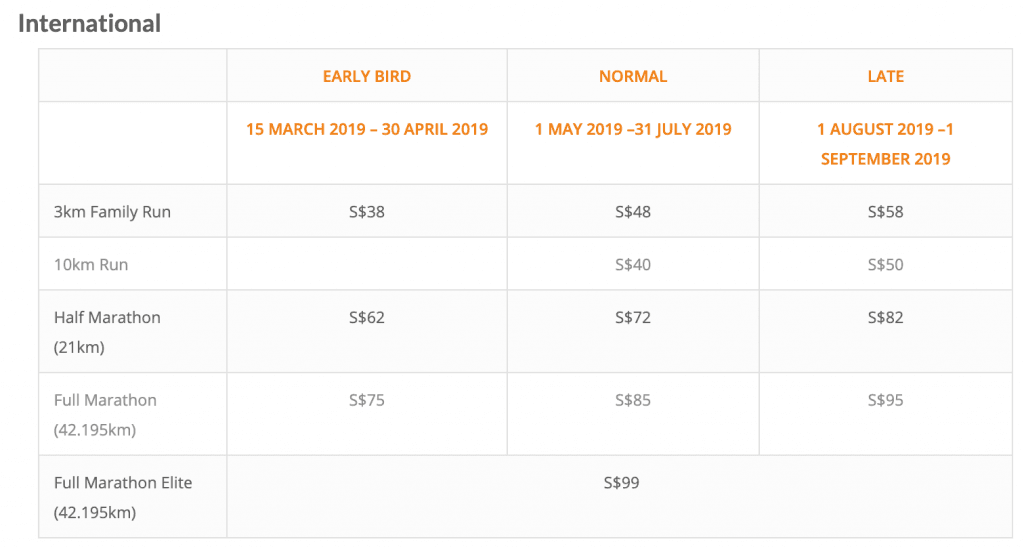This screenshot has width=1024, height=550.
Task: Click the S$40 10km Run price
Action: [633, 265]
